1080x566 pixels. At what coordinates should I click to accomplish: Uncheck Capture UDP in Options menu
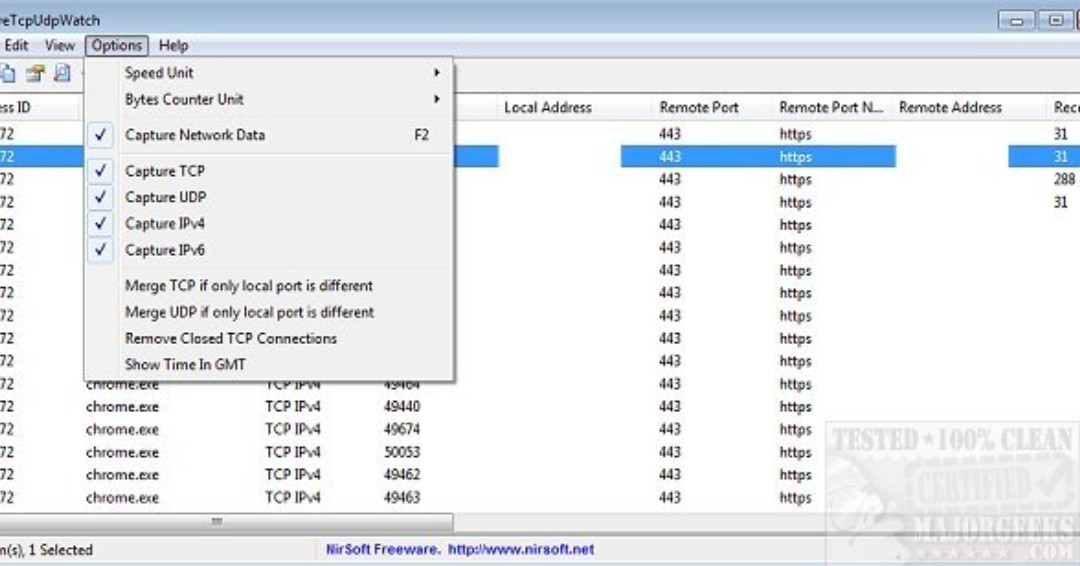pyautogui.click(x=269, y=197)
